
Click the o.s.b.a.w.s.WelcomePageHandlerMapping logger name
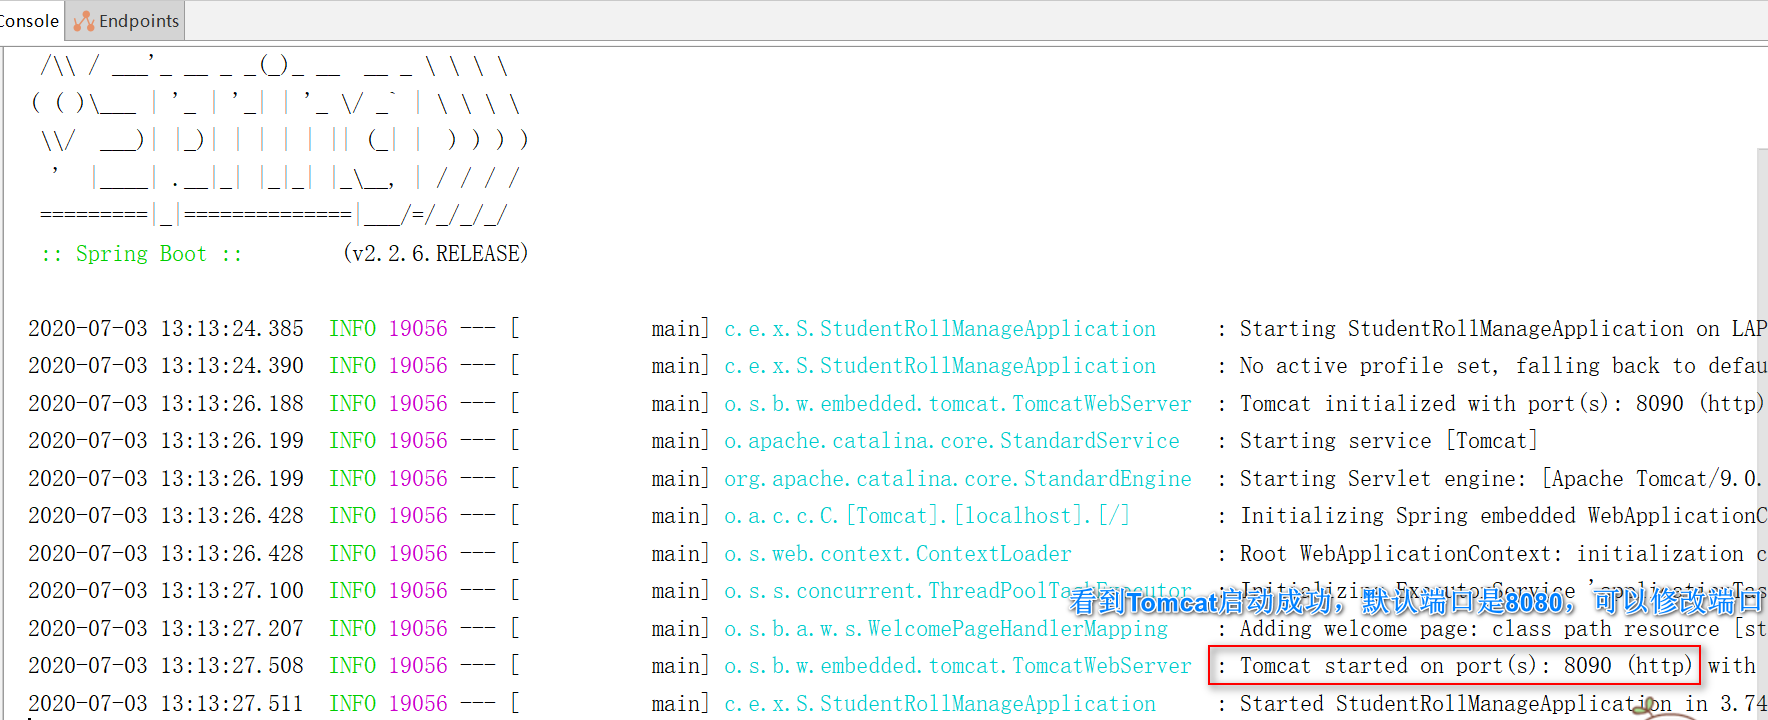pos(945,629)
